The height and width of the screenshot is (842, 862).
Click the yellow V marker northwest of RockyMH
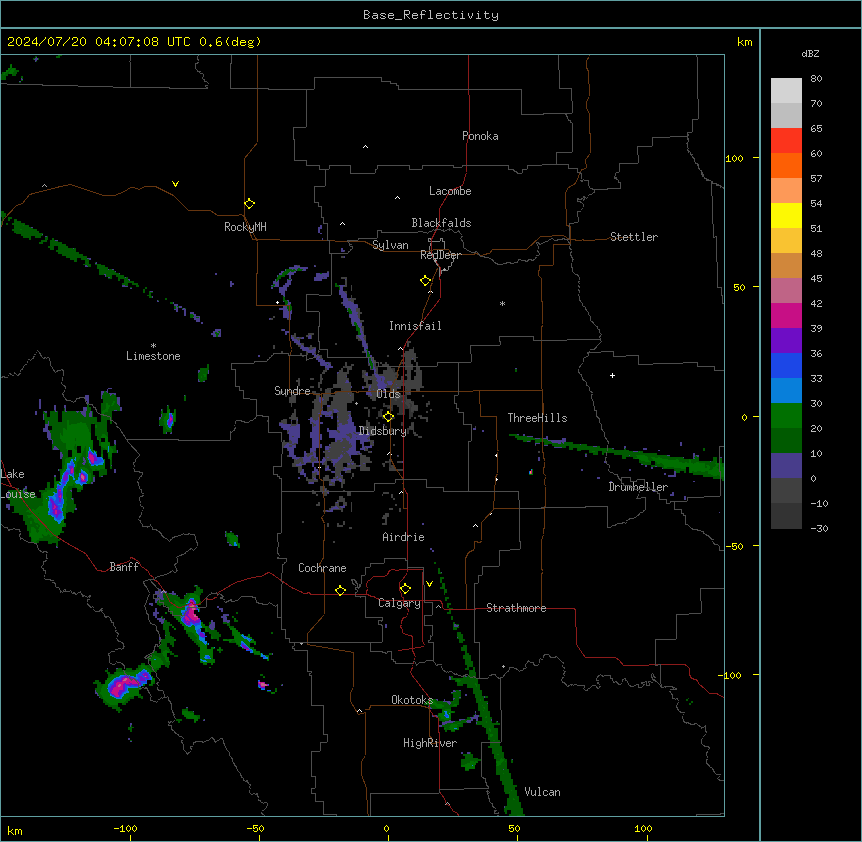[175, 184]
